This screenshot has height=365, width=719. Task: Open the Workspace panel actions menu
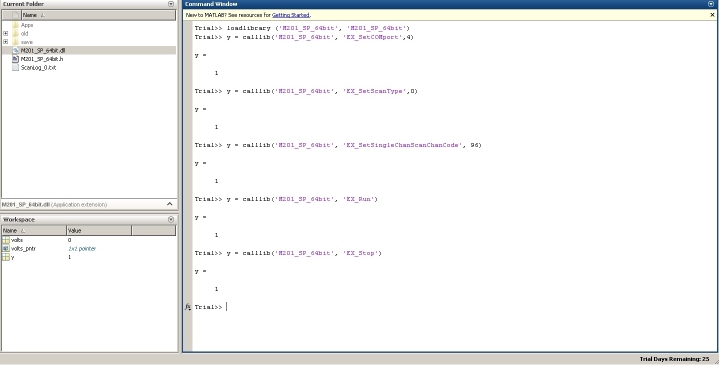click(171, 220)
